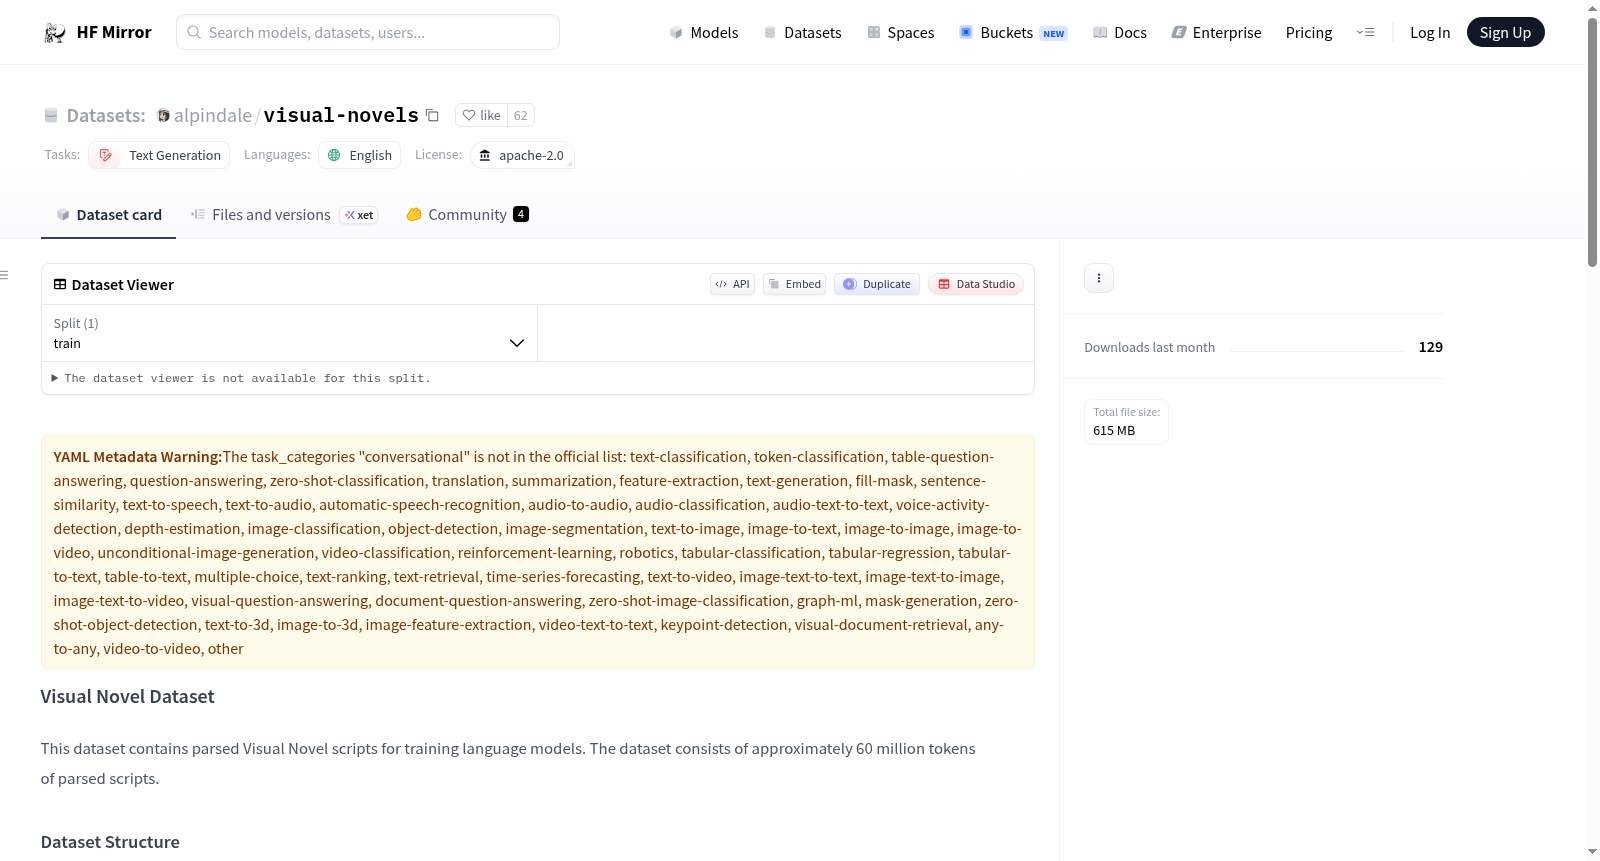Focus the search models and datasets field
The width and height of the screenshot is (1600, 861).
[368, 32]
